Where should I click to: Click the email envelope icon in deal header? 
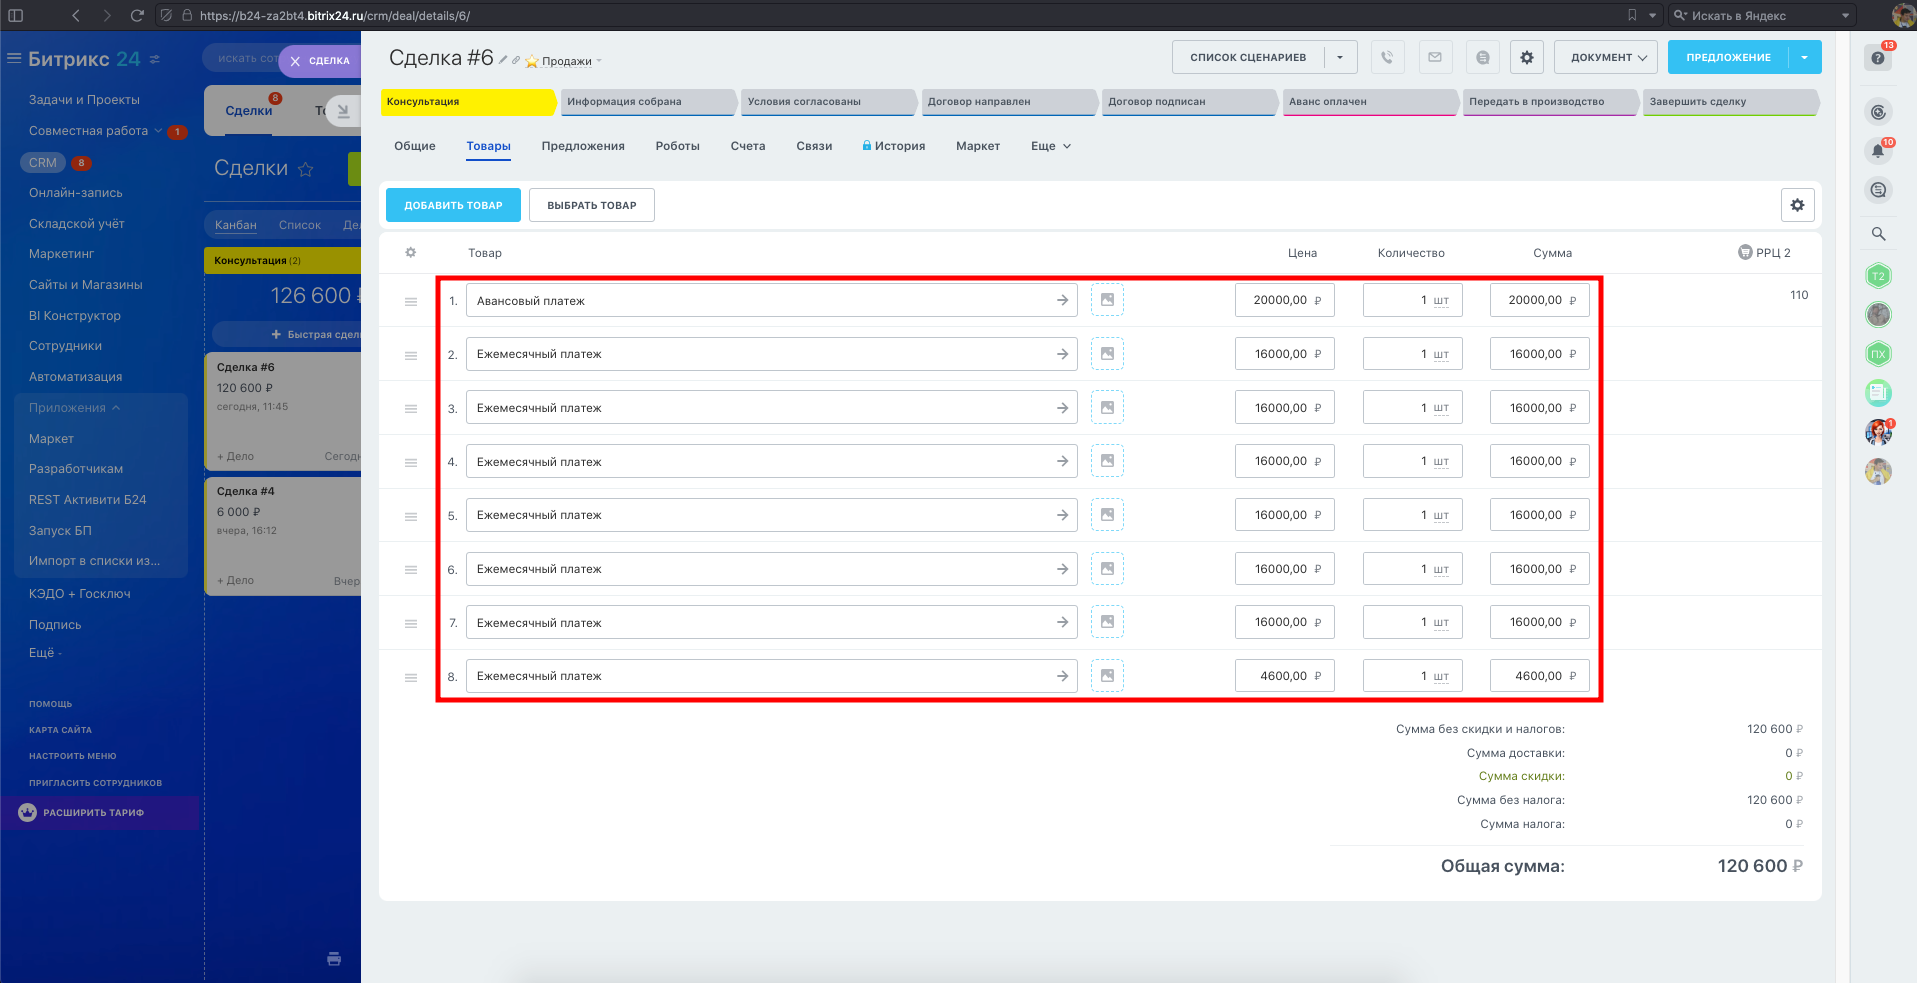(x=1435, y=58)
